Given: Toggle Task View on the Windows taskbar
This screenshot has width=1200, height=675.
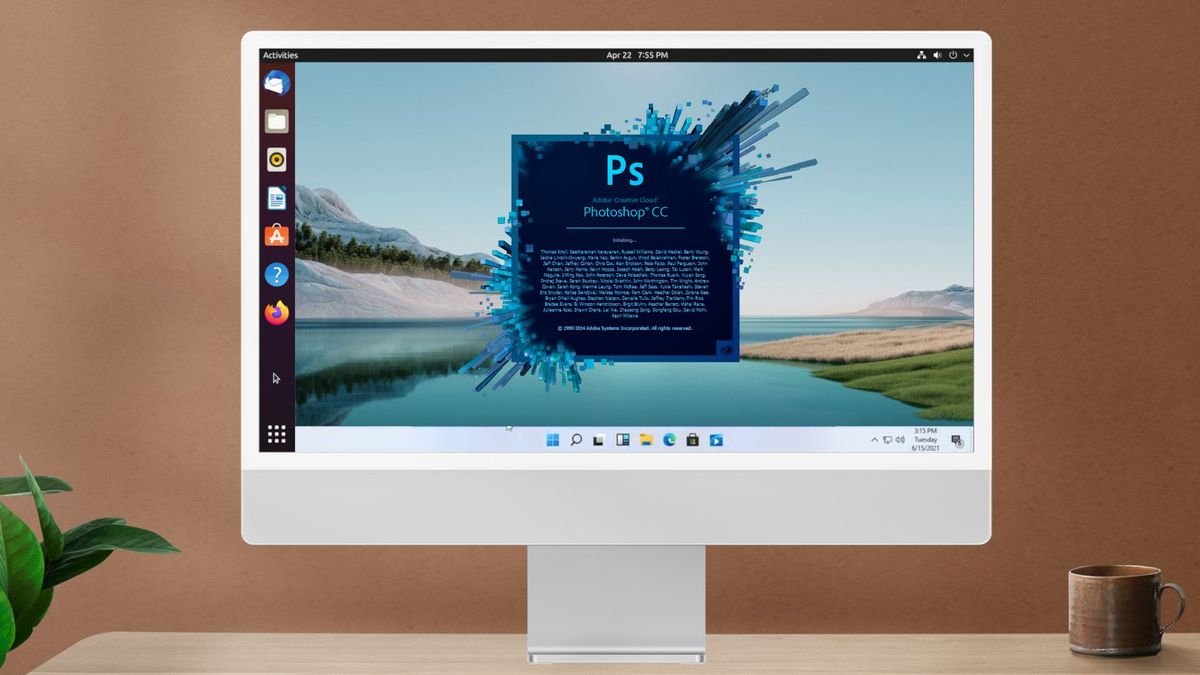Looking at the screenshot, I should (x=597, y=437).
